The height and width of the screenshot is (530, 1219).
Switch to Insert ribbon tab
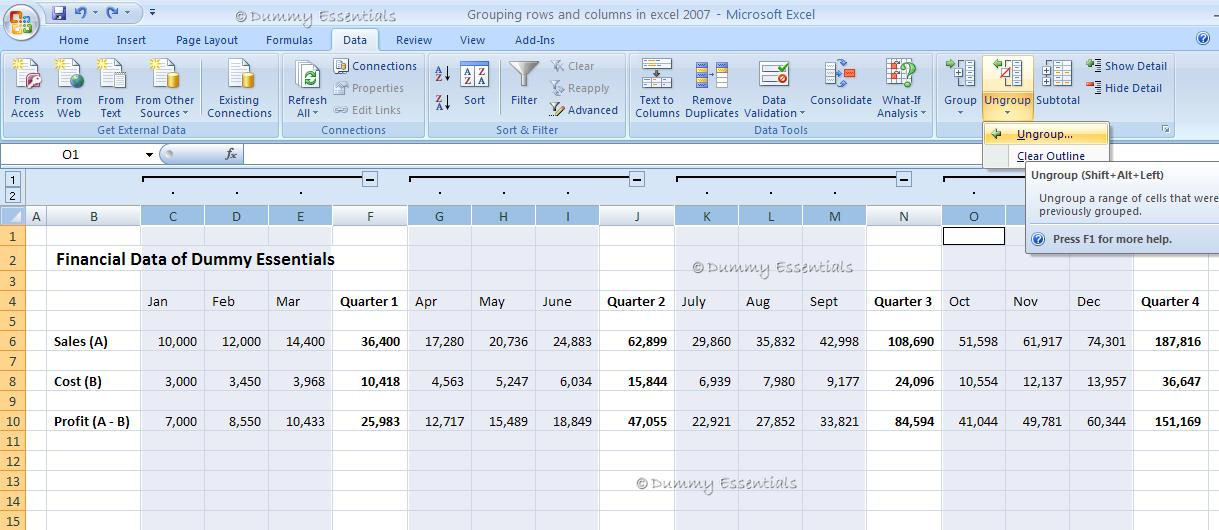(131, 40)
